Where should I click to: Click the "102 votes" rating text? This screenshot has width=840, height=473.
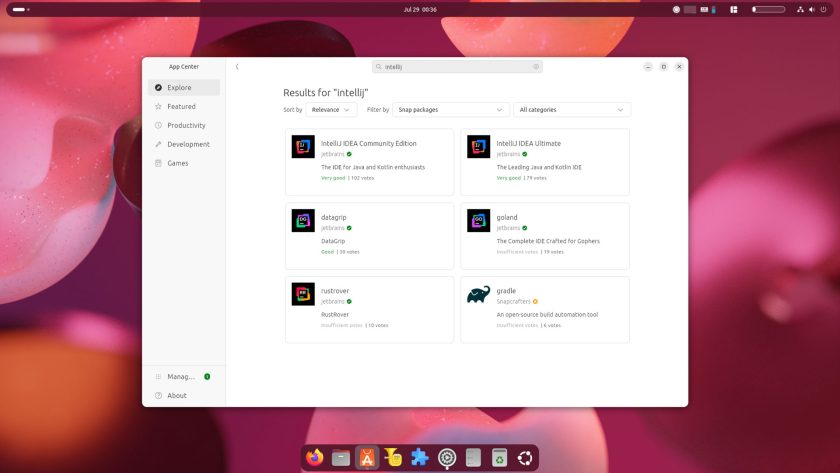363,178
